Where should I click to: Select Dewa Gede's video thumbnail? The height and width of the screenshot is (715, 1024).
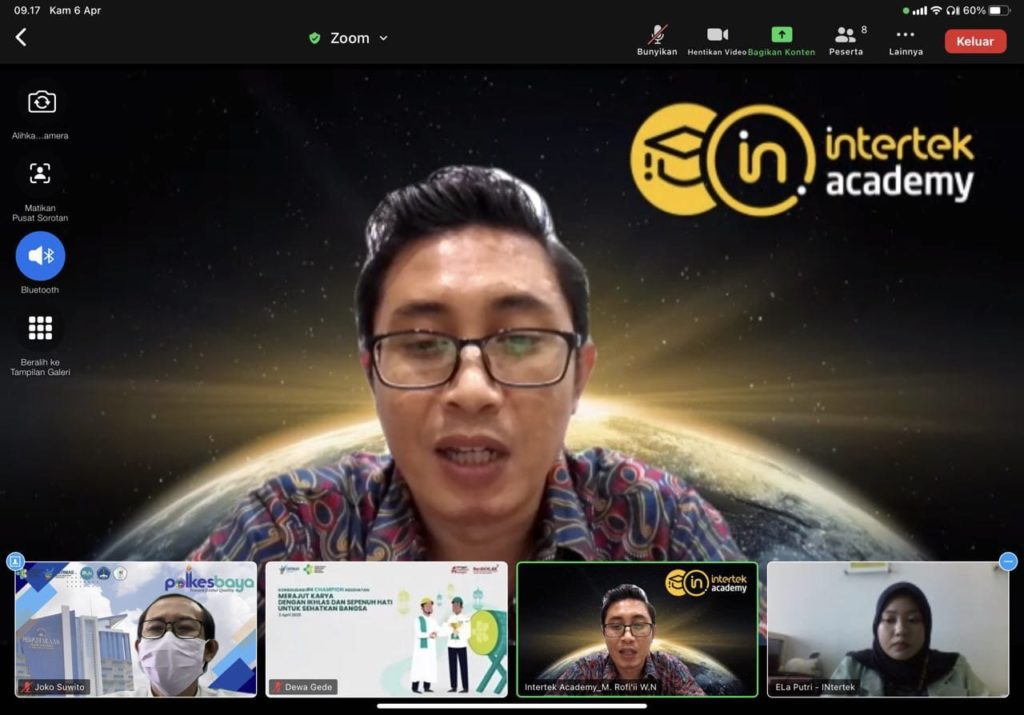387,629
